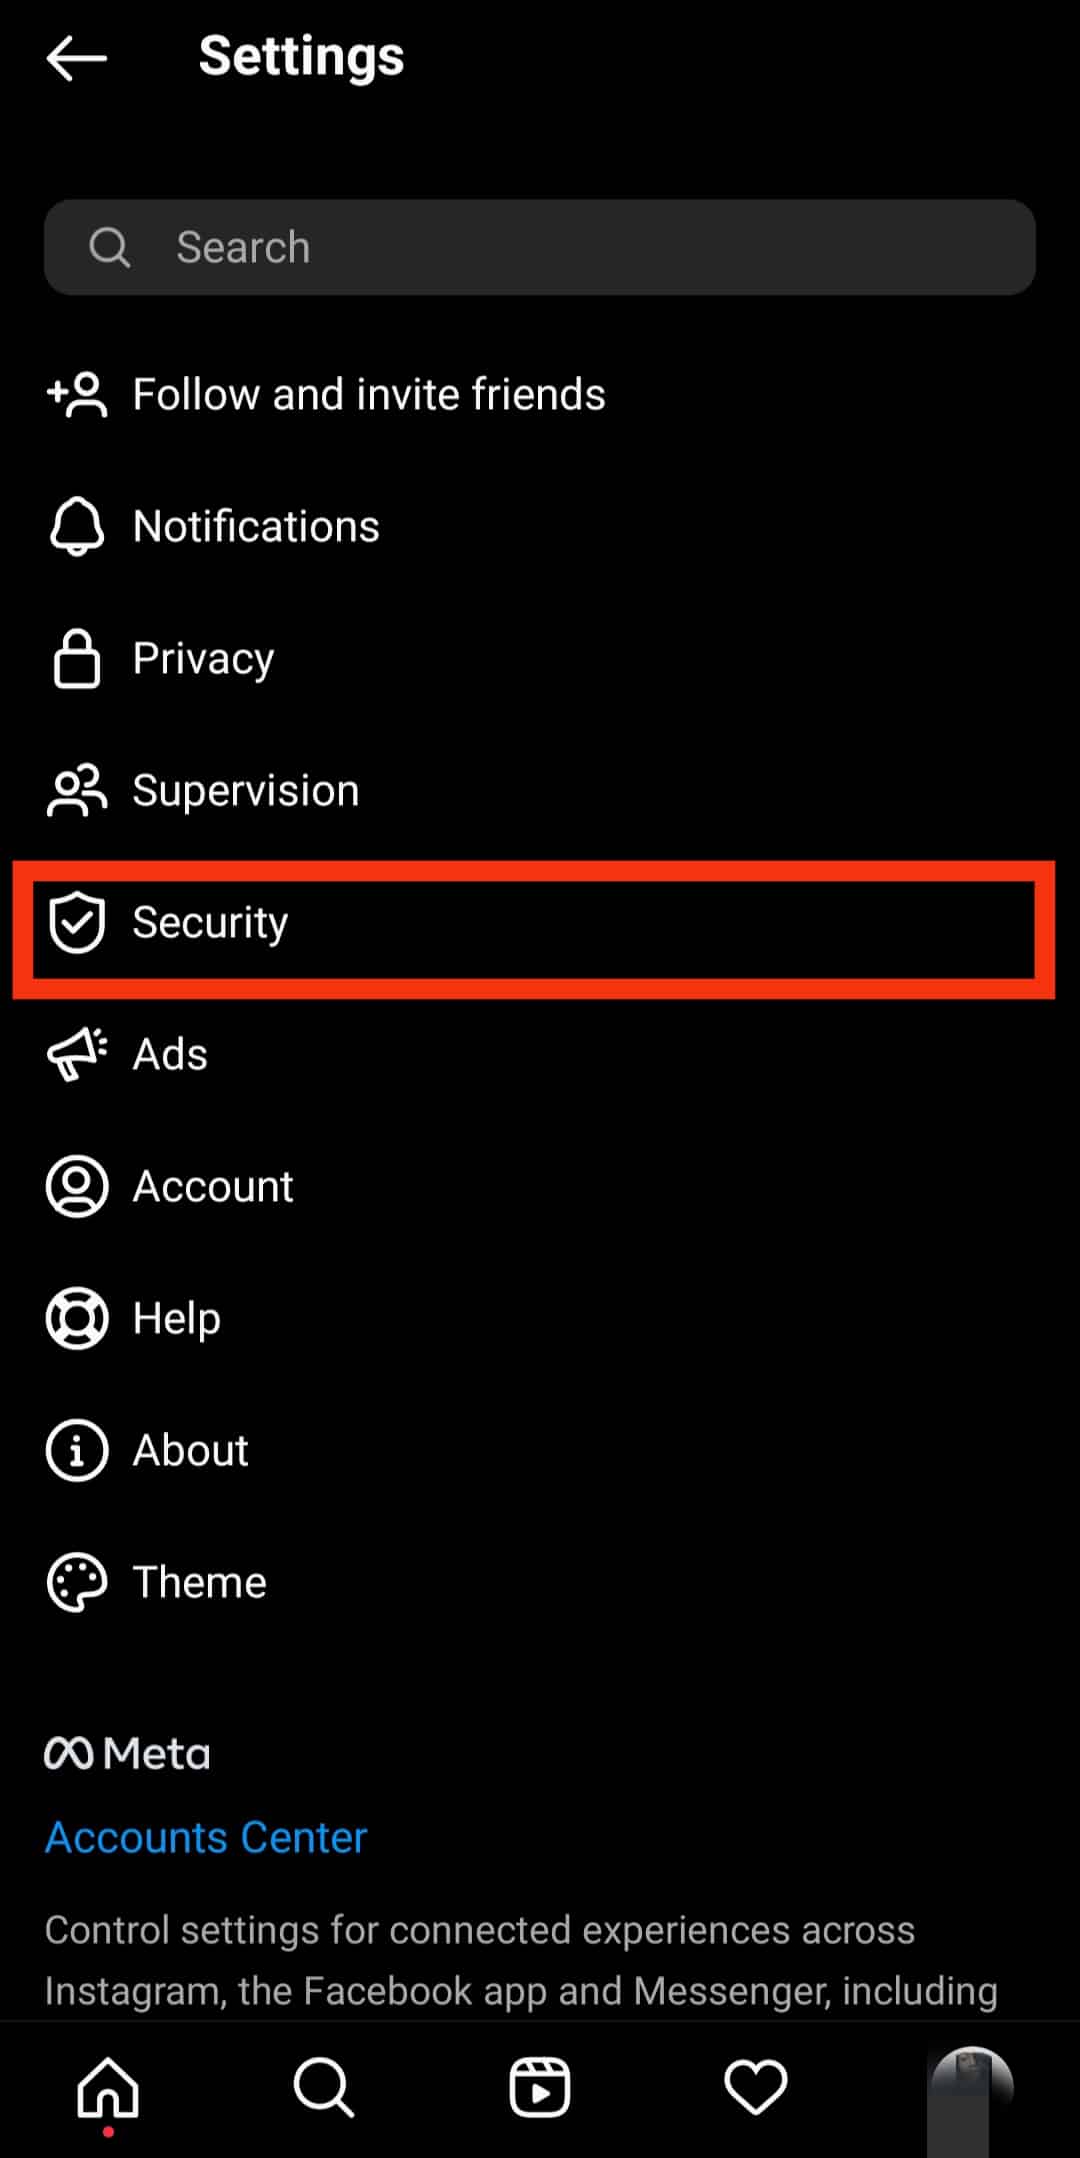This screenshot has height=2158, width=1080.
Task: Click the magnifier icon in search bar
Action: click(x=109, y=247)
